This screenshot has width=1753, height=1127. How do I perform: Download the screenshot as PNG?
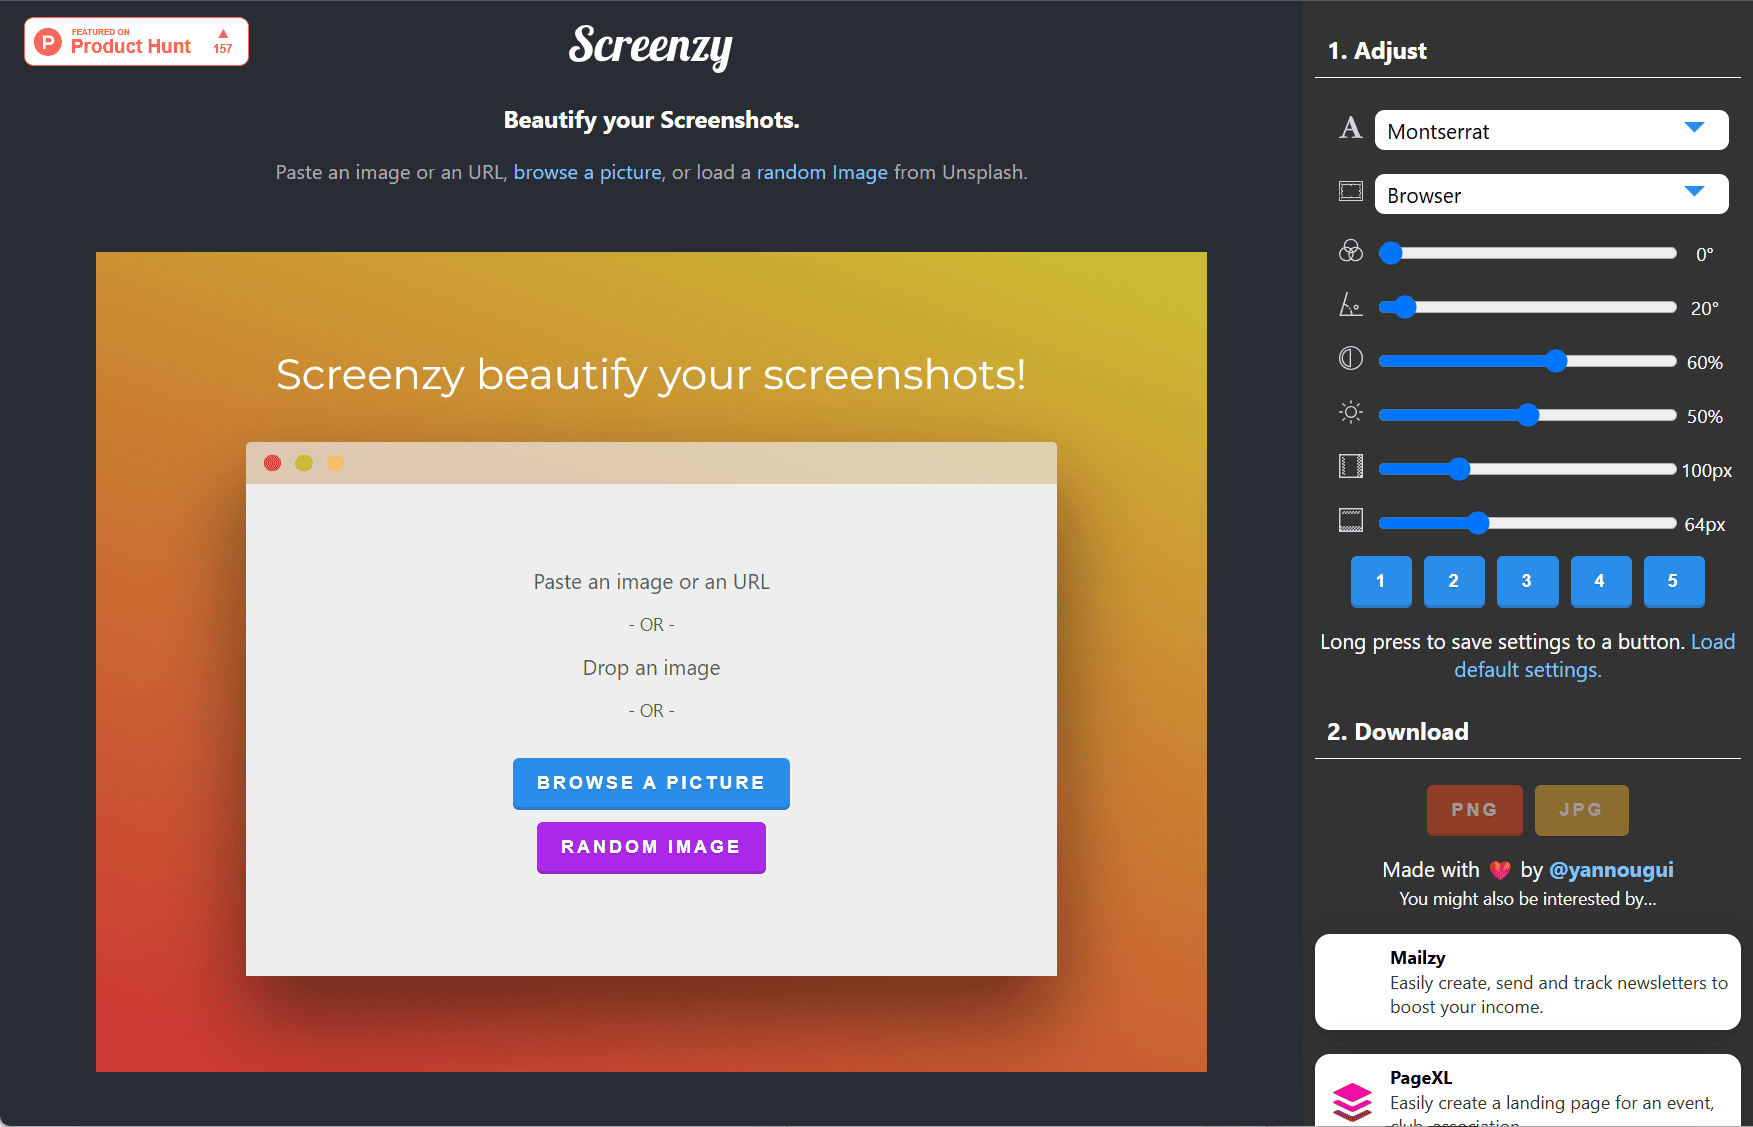[x=1474, y=810]
